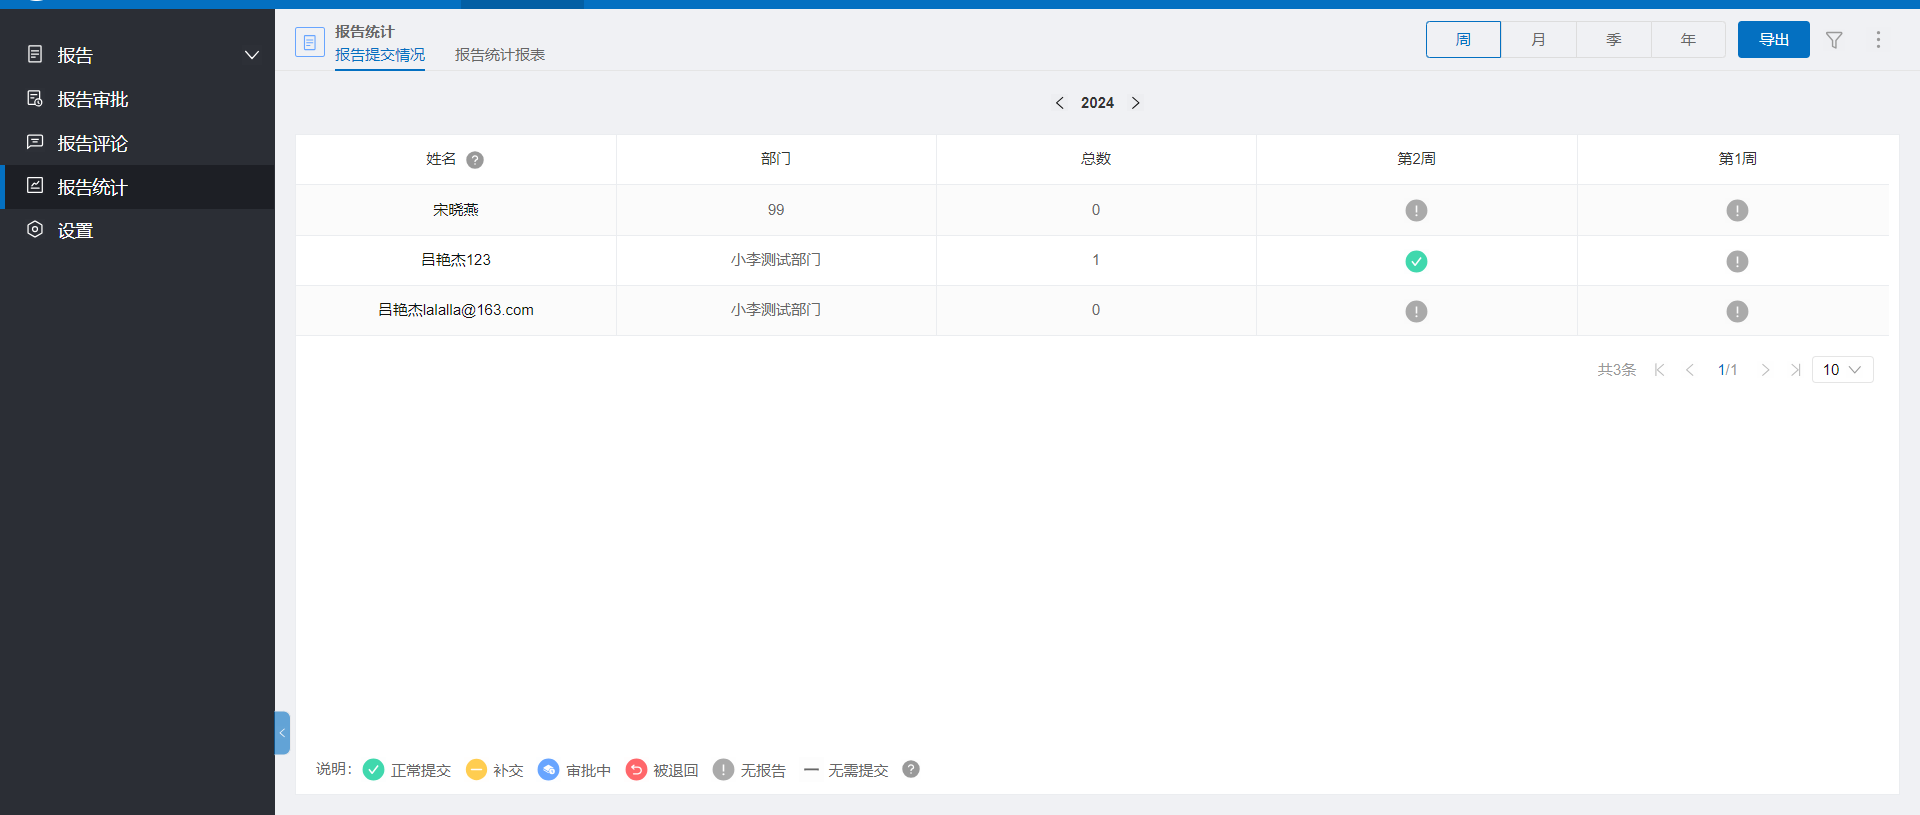Click department 99 in 宋晓燕 row
1920x815 pixels.
click(x=776, y=210)
